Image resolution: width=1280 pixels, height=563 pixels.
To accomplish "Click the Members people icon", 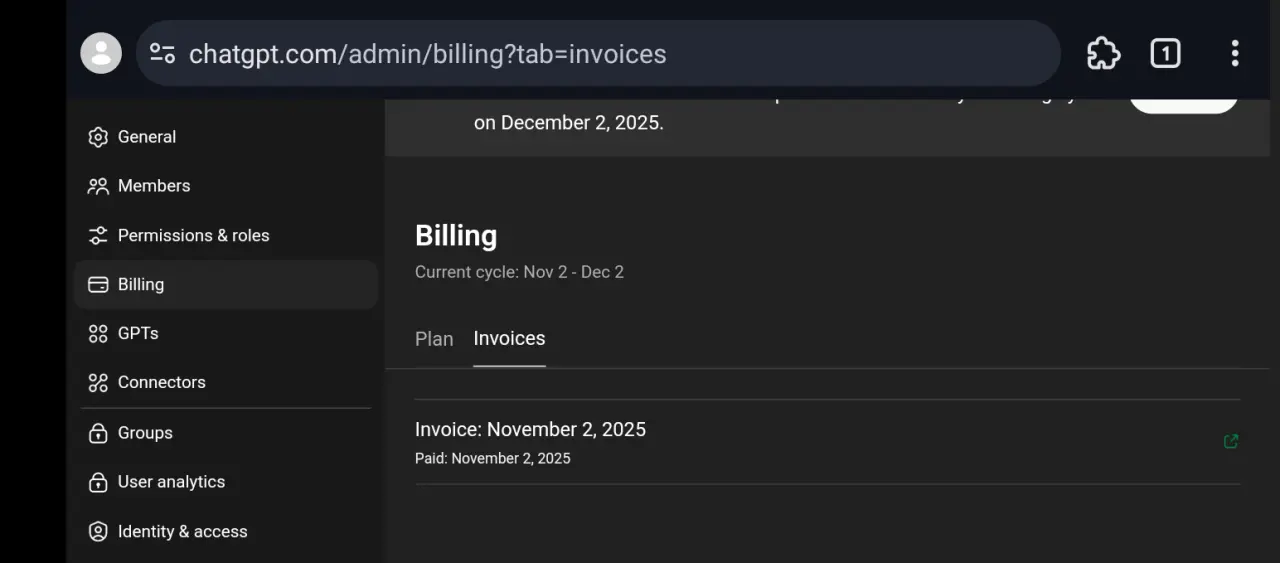I will [x=98, y=186].
